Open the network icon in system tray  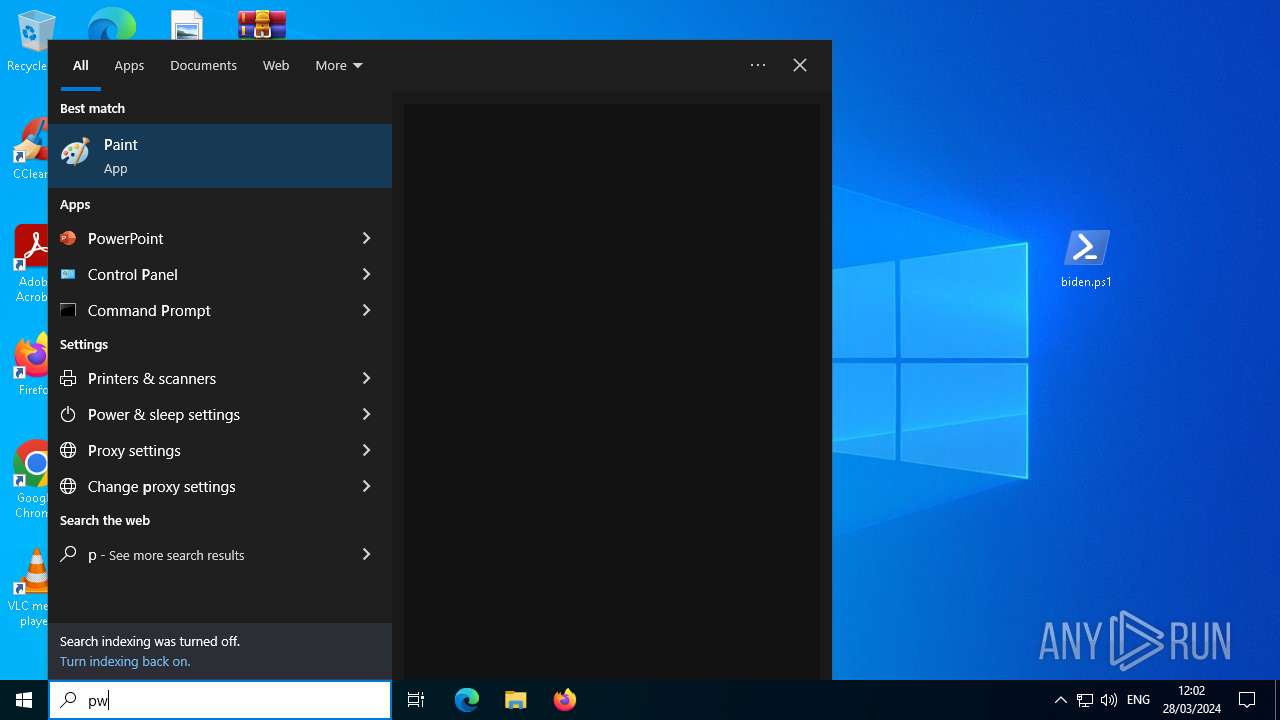(1085, 700)
